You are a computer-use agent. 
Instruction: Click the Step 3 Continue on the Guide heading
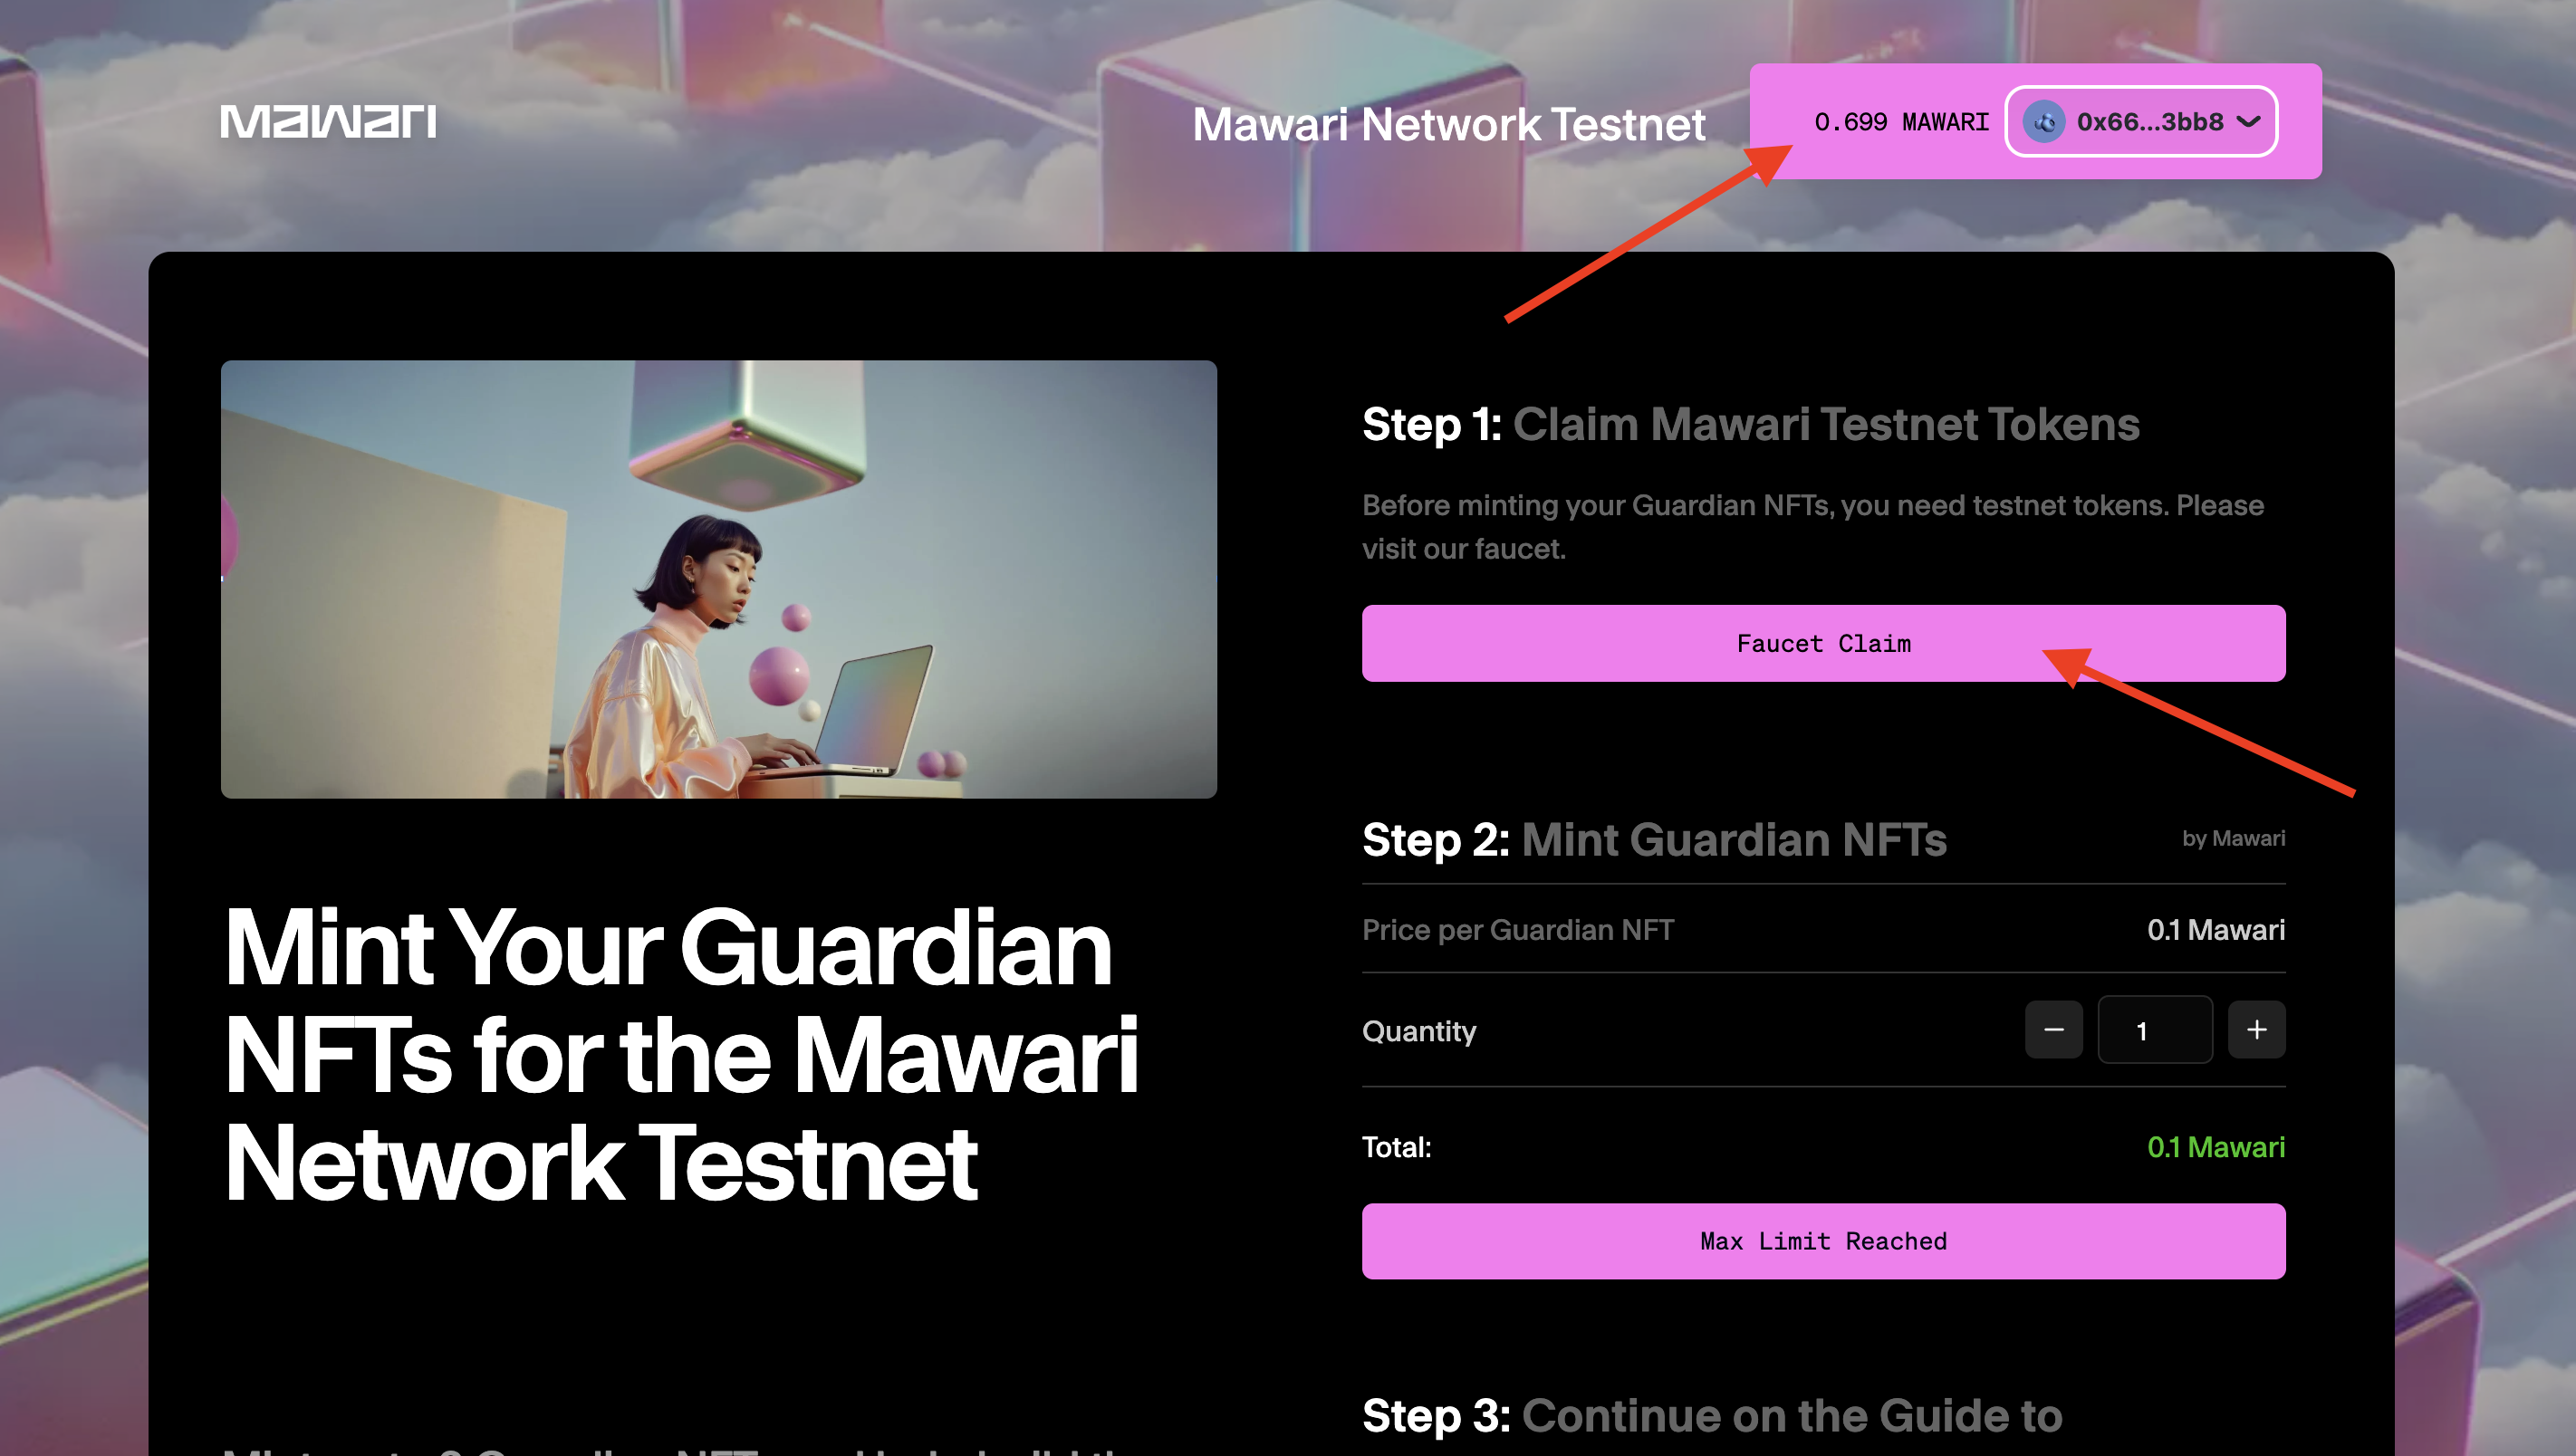point(1712,1415)
